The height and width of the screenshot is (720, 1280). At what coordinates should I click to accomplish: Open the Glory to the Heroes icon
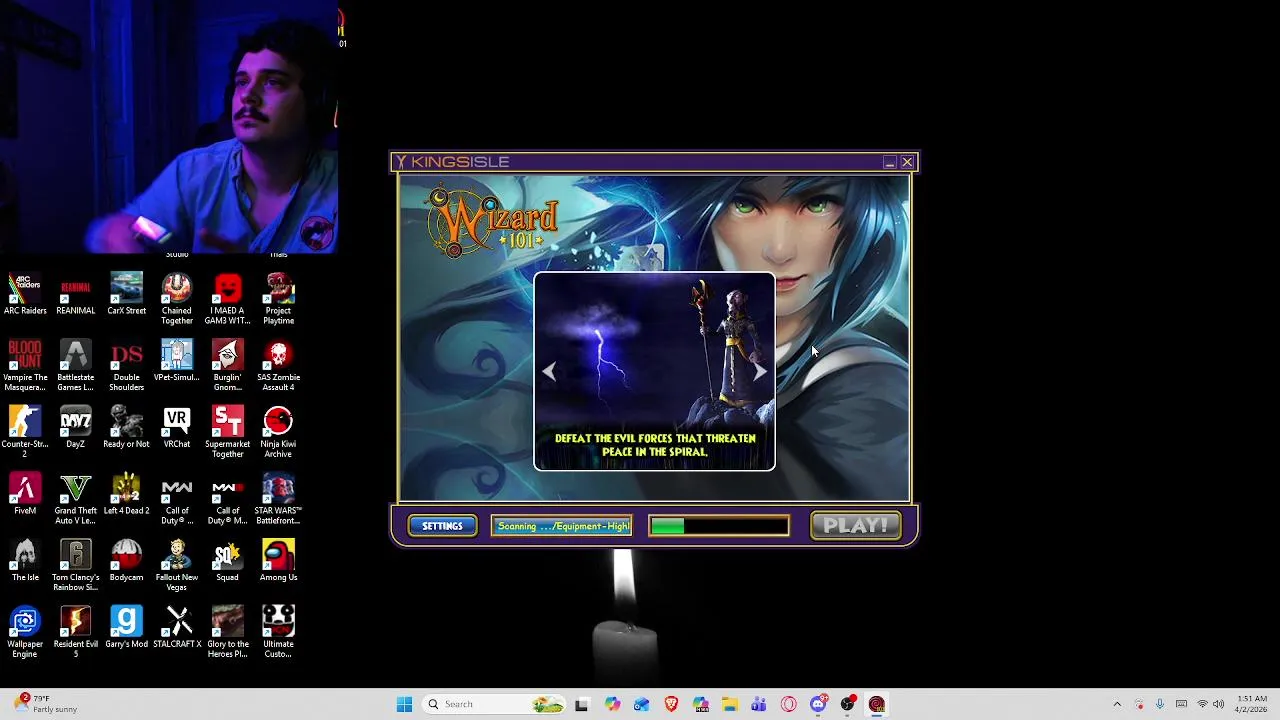[x=227, y=633]
